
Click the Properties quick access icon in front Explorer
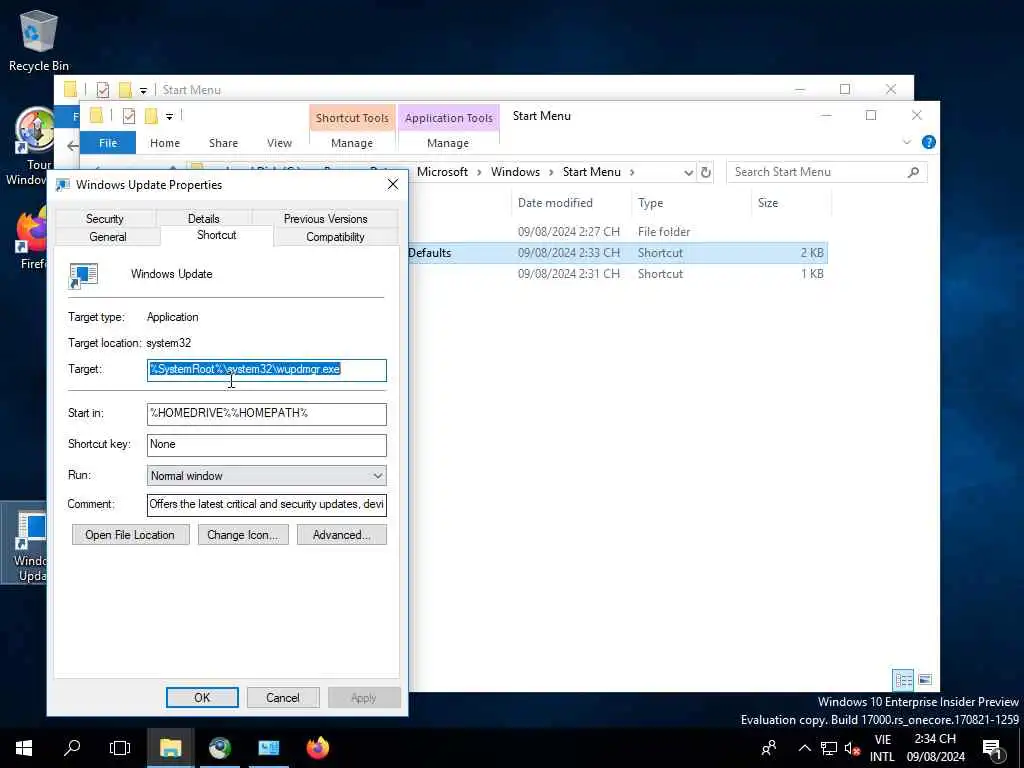[x=129, y=116]
